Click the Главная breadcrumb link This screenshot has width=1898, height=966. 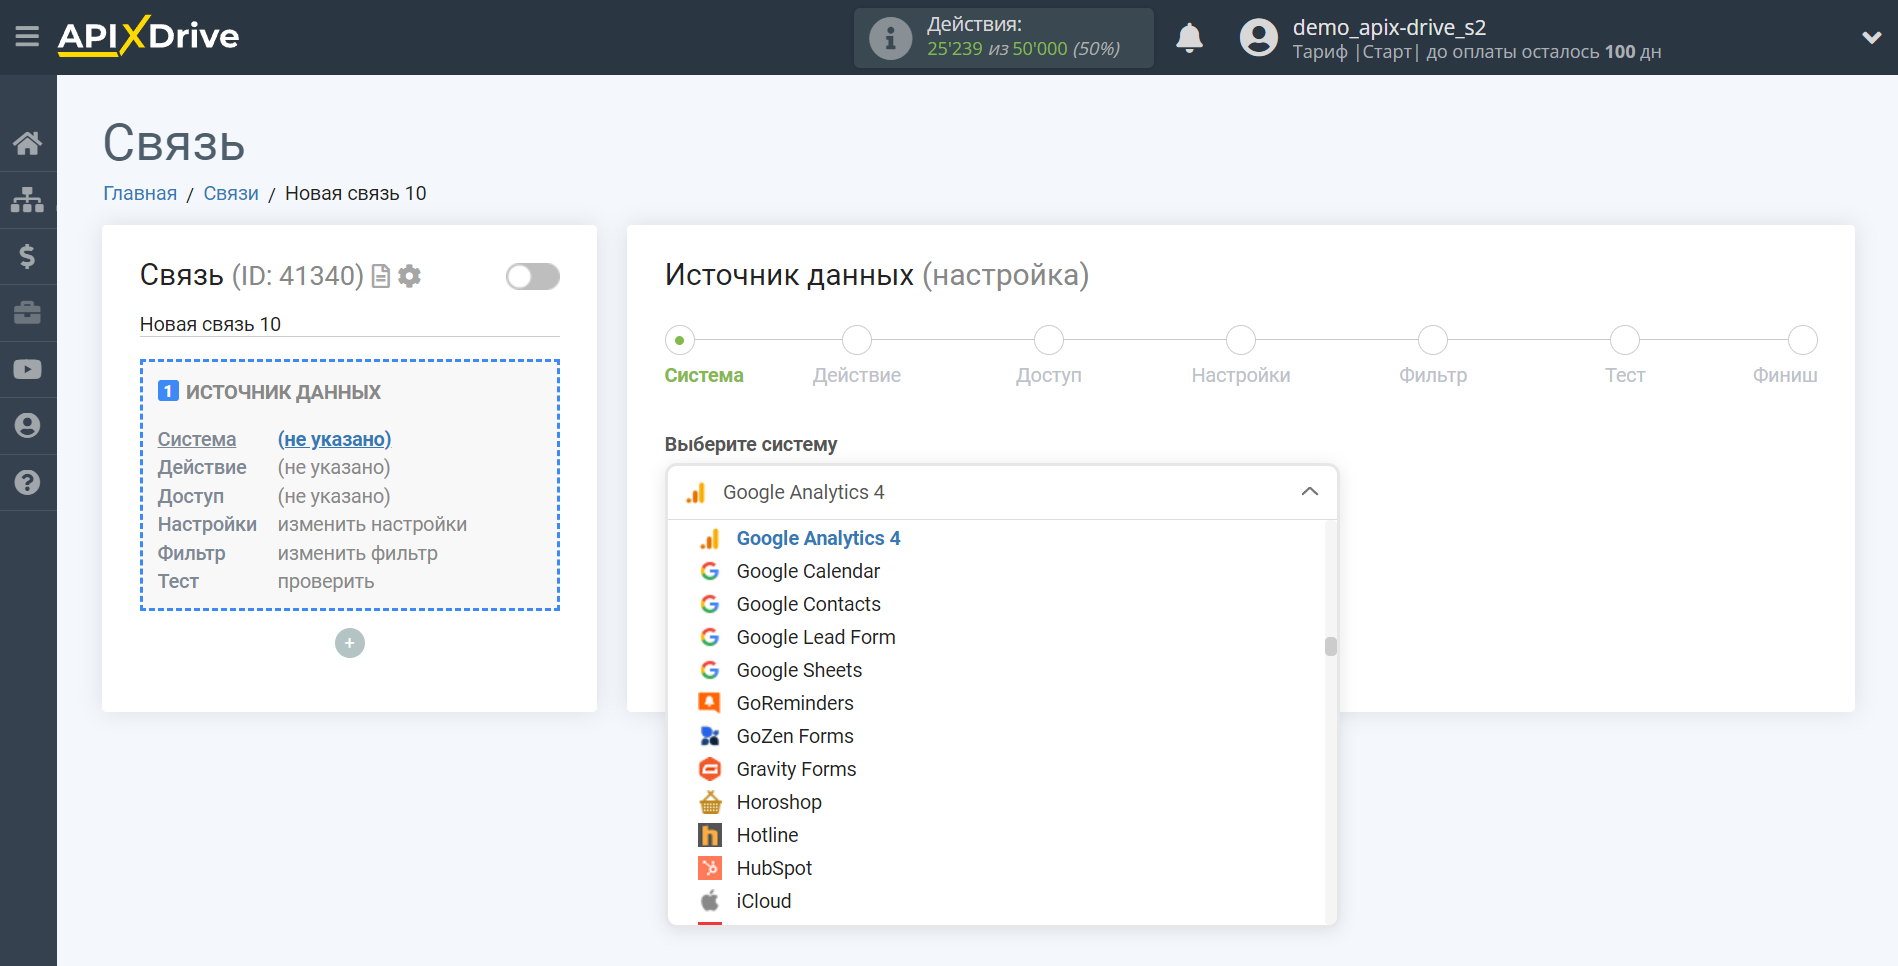pos(140,193)
